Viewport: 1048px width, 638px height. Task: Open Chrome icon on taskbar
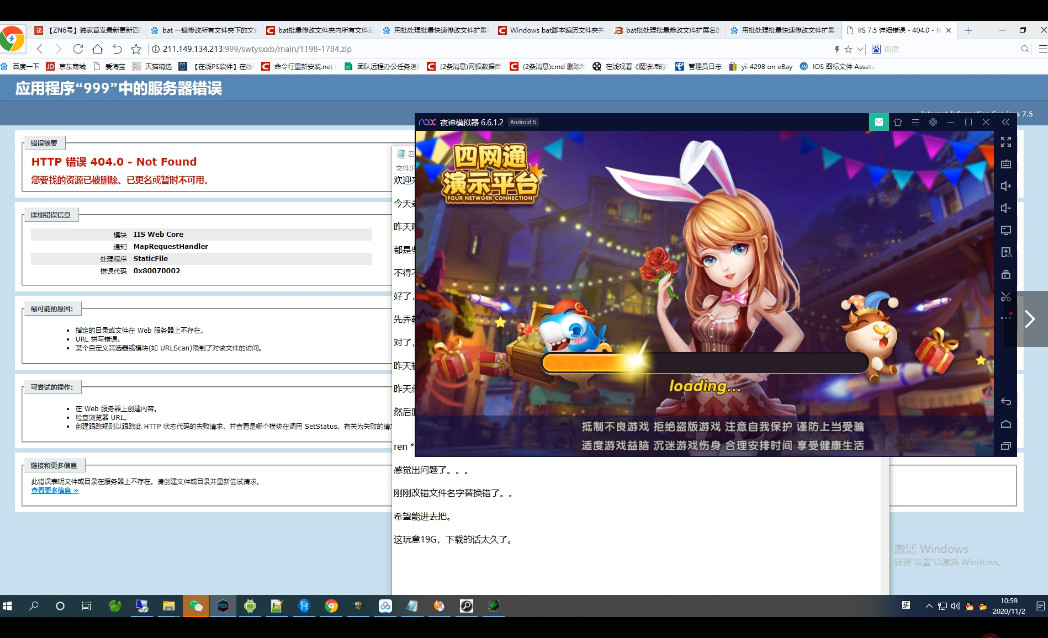pyautogui.click(x=331, y=606)
